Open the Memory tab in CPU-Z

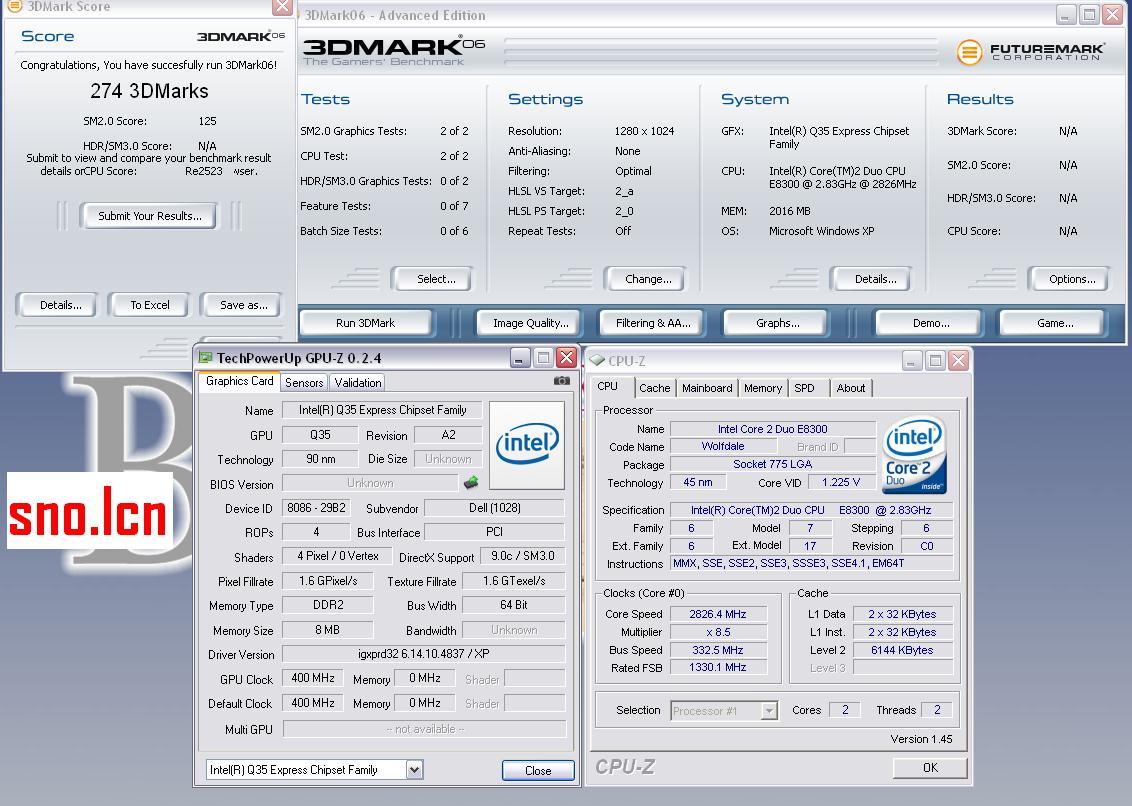pos(763,388)
